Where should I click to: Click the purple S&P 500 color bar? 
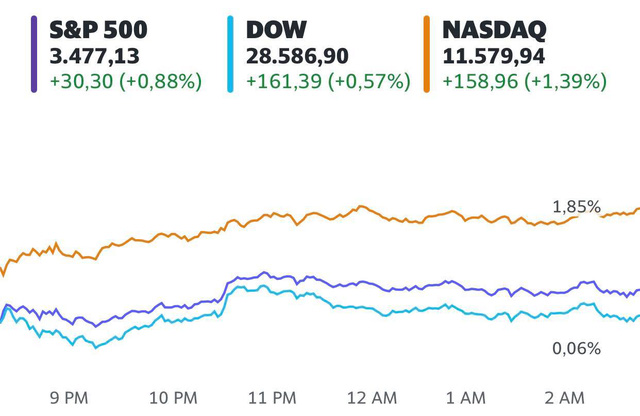pyautogui.click(x=34, y=54)
